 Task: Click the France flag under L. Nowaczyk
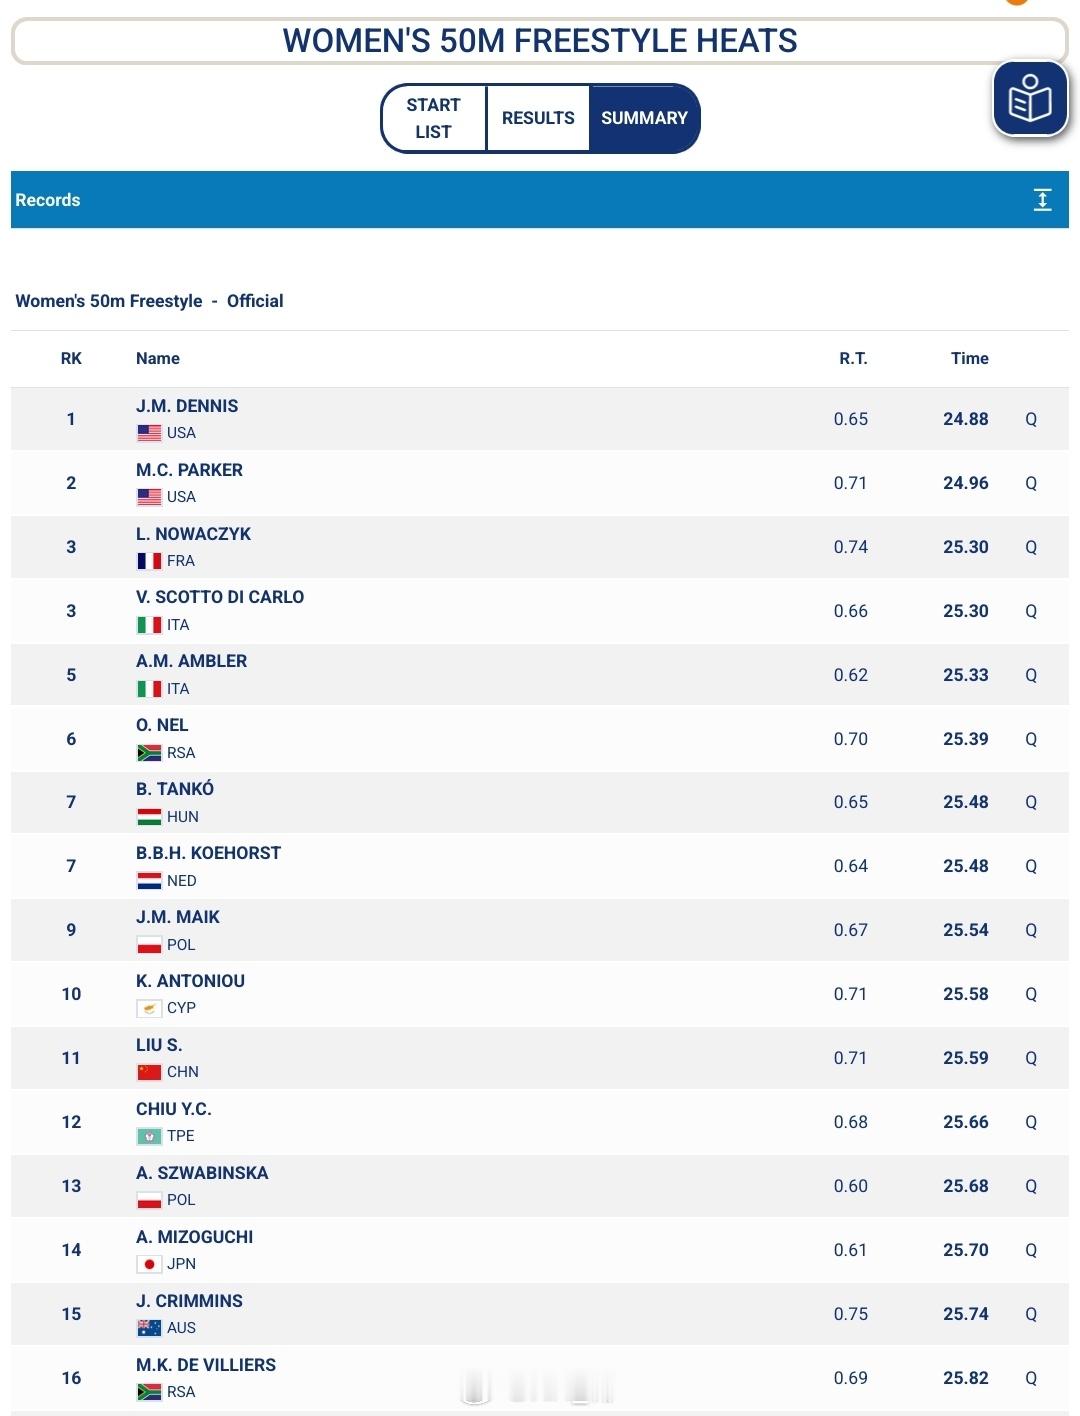coord(149,561)
